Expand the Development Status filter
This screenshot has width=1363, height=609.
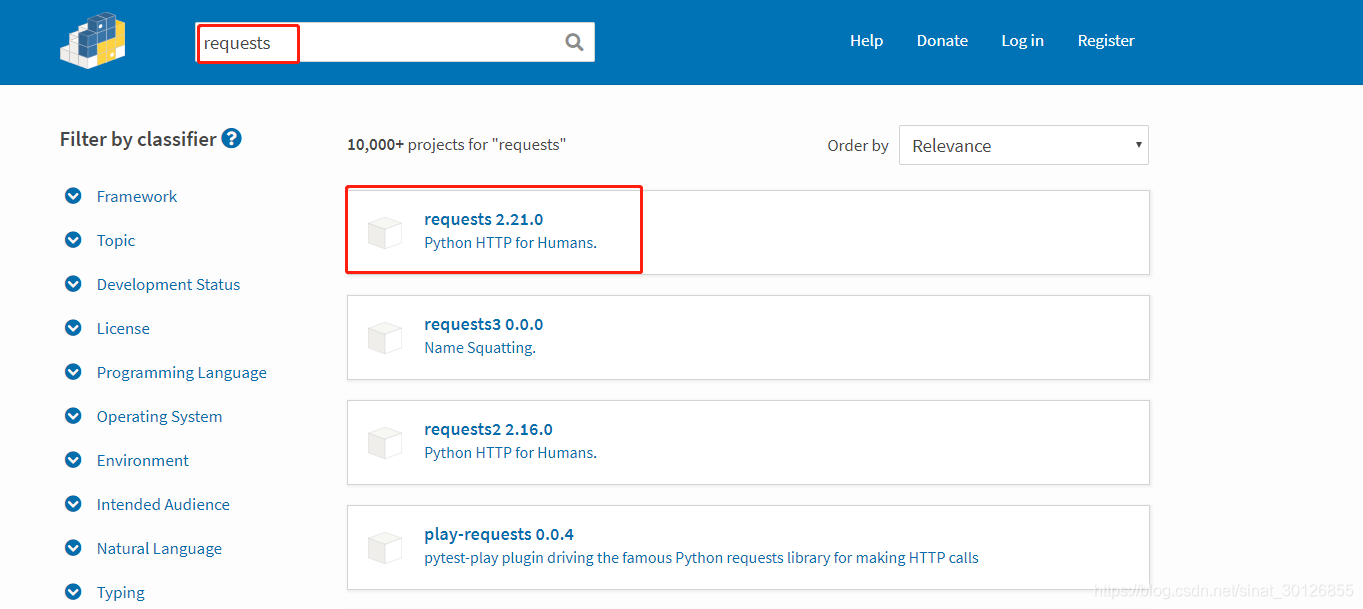(73, 285)
